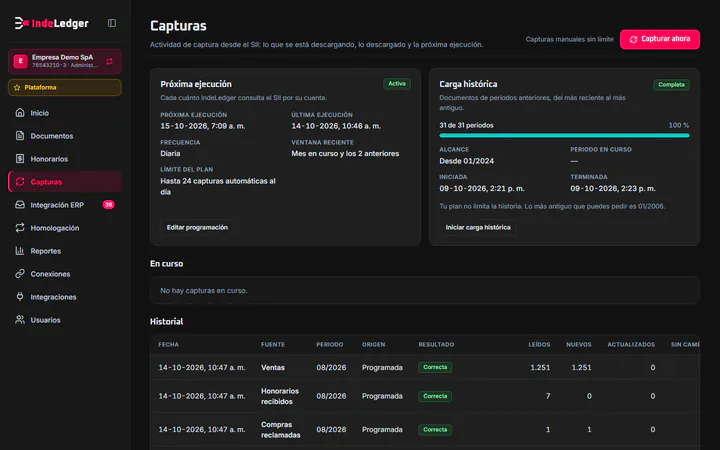Click the Integraciones plug icon

[20, 297]
